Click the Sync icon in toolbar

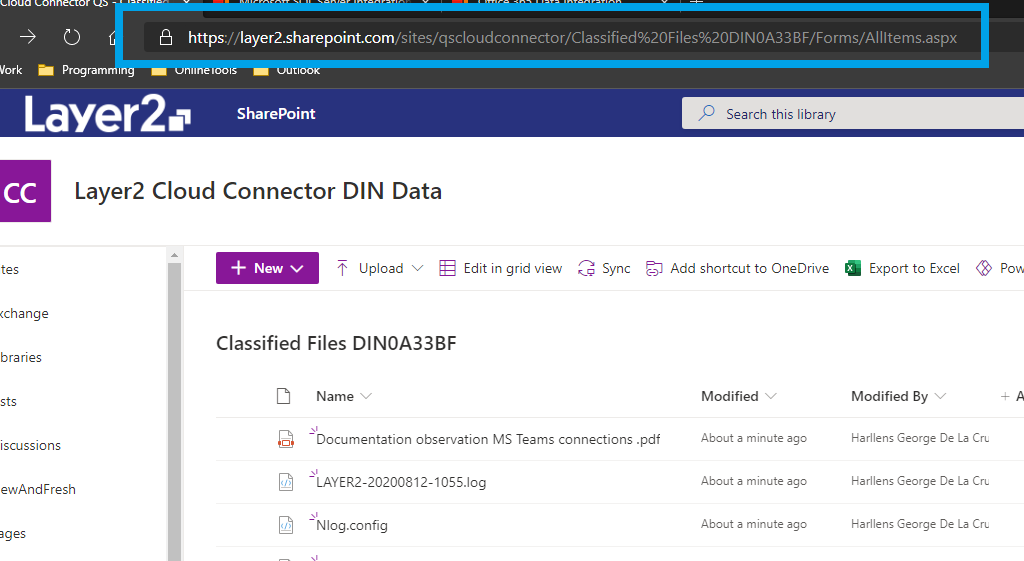tap(587, 268)
